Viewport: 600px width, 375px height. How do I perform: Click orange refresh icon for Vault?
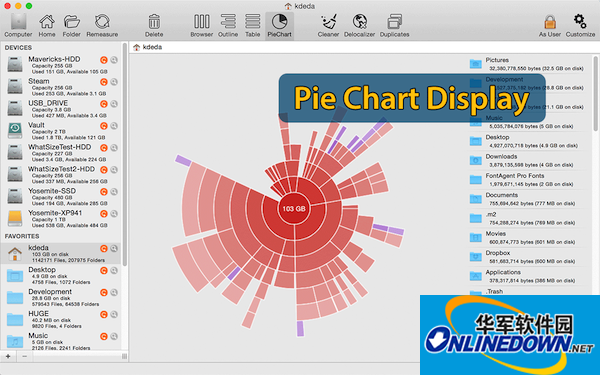pos(104,126)
